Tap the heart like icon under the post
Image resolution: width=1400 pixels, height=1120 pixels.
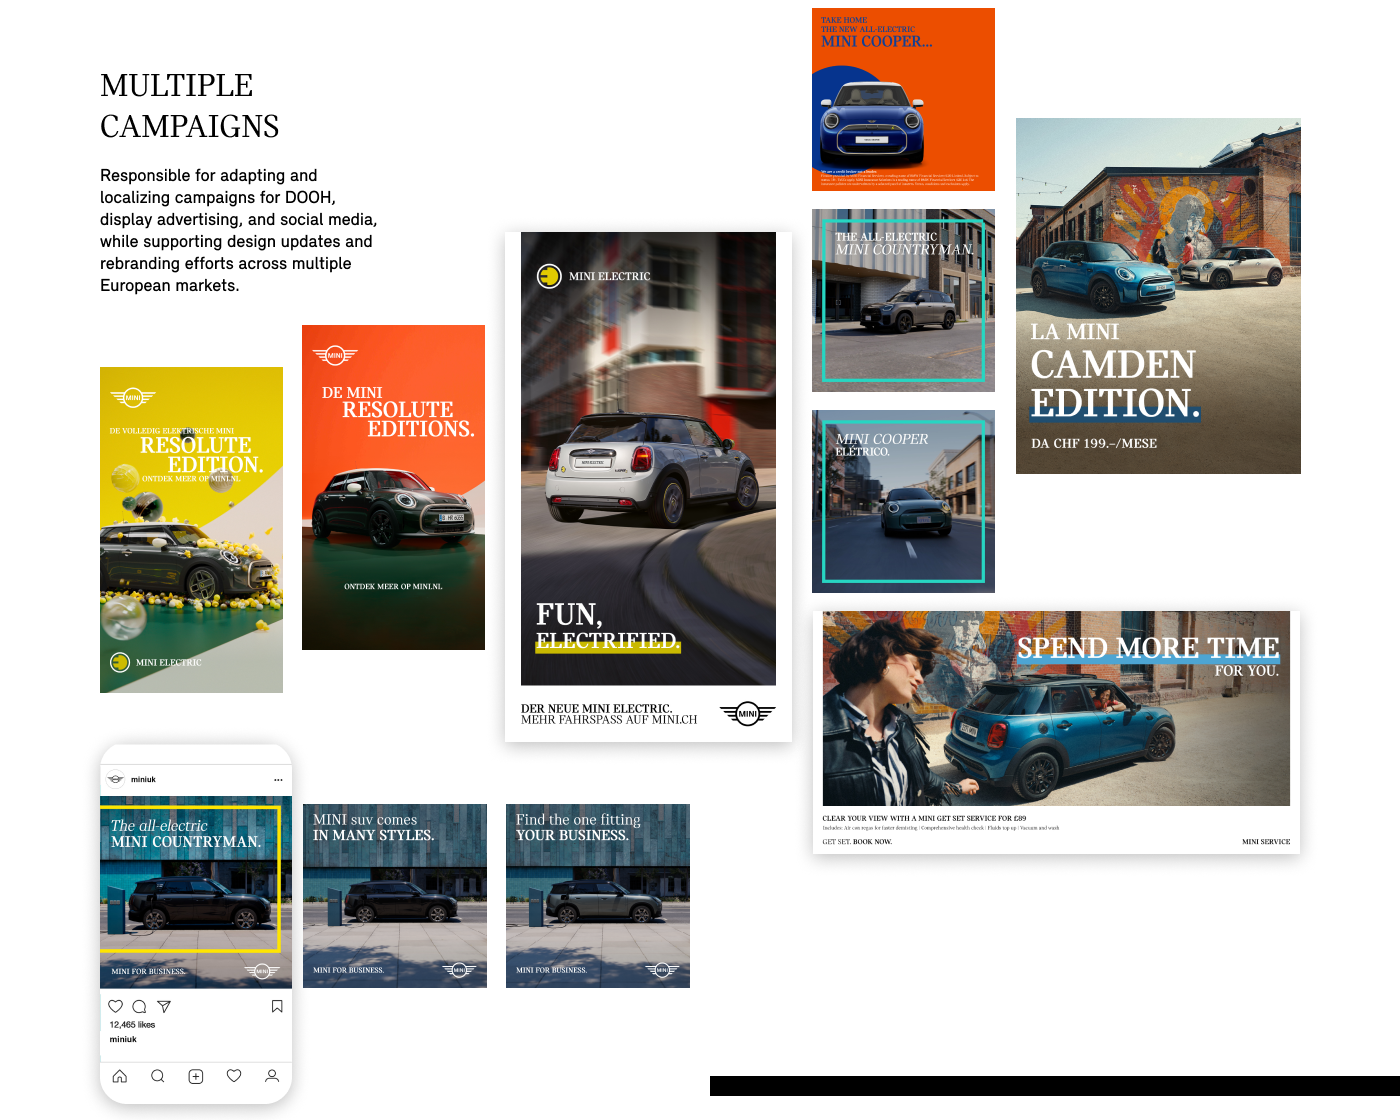(116, 1006)
